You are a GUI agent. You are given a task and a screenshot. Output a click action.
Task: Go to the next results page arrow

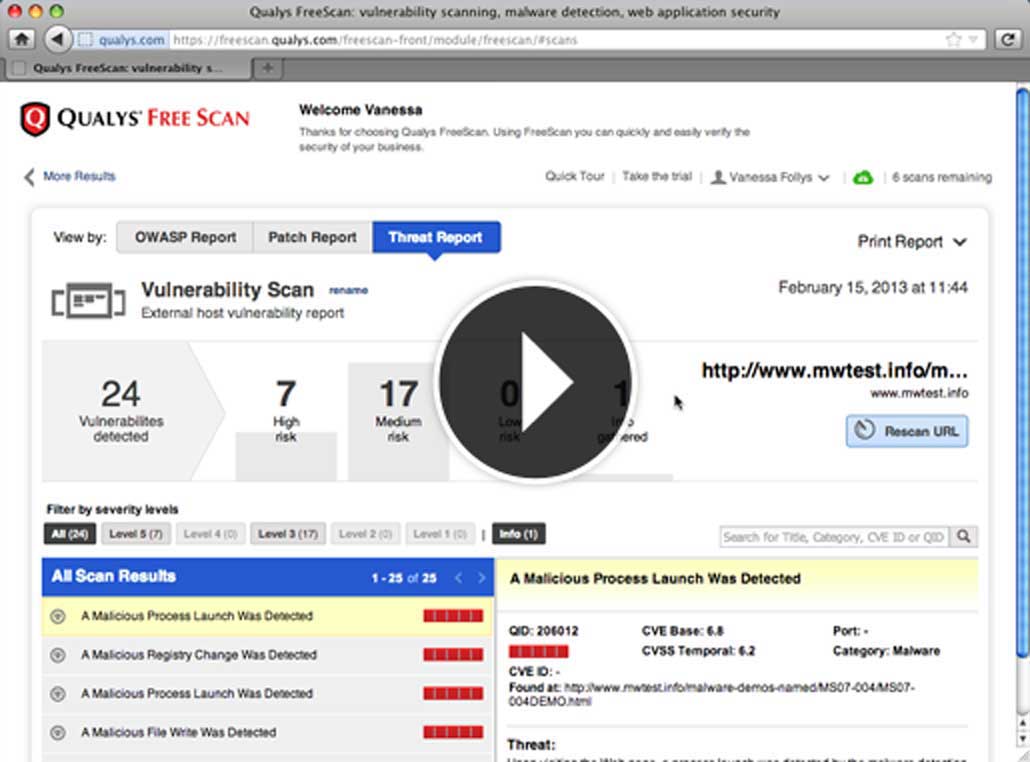481,577
